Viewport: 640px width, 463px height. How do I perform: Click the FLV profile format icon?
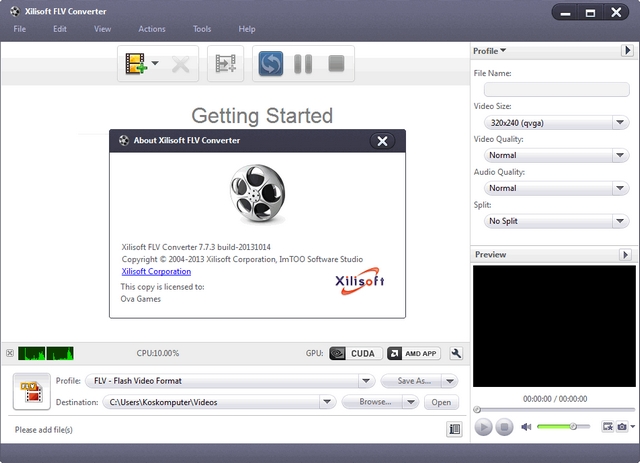(31, 392)
